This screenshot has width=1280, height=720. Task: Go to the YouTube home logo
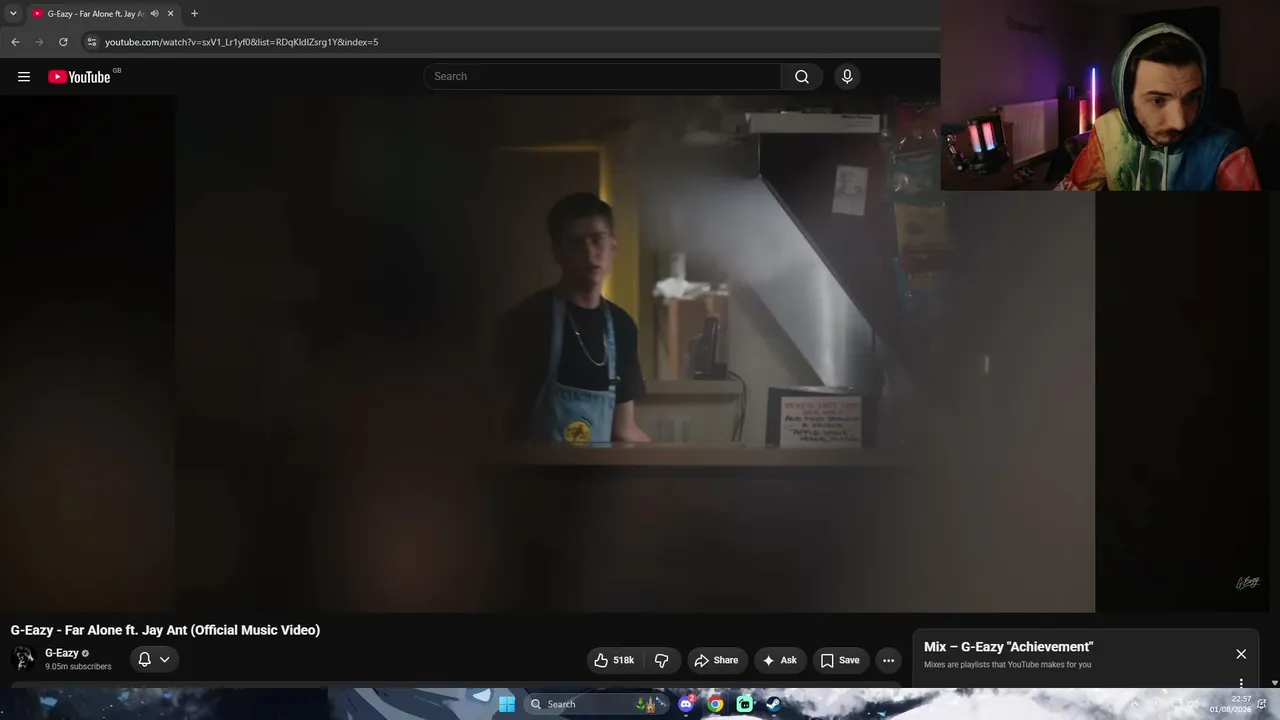79,77
